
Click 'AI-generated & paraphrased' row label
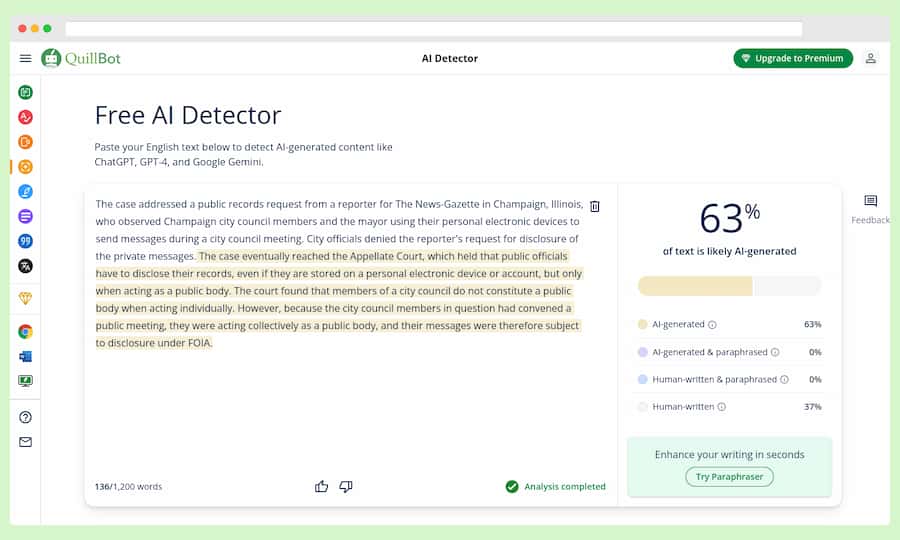[x=709, y=352]
